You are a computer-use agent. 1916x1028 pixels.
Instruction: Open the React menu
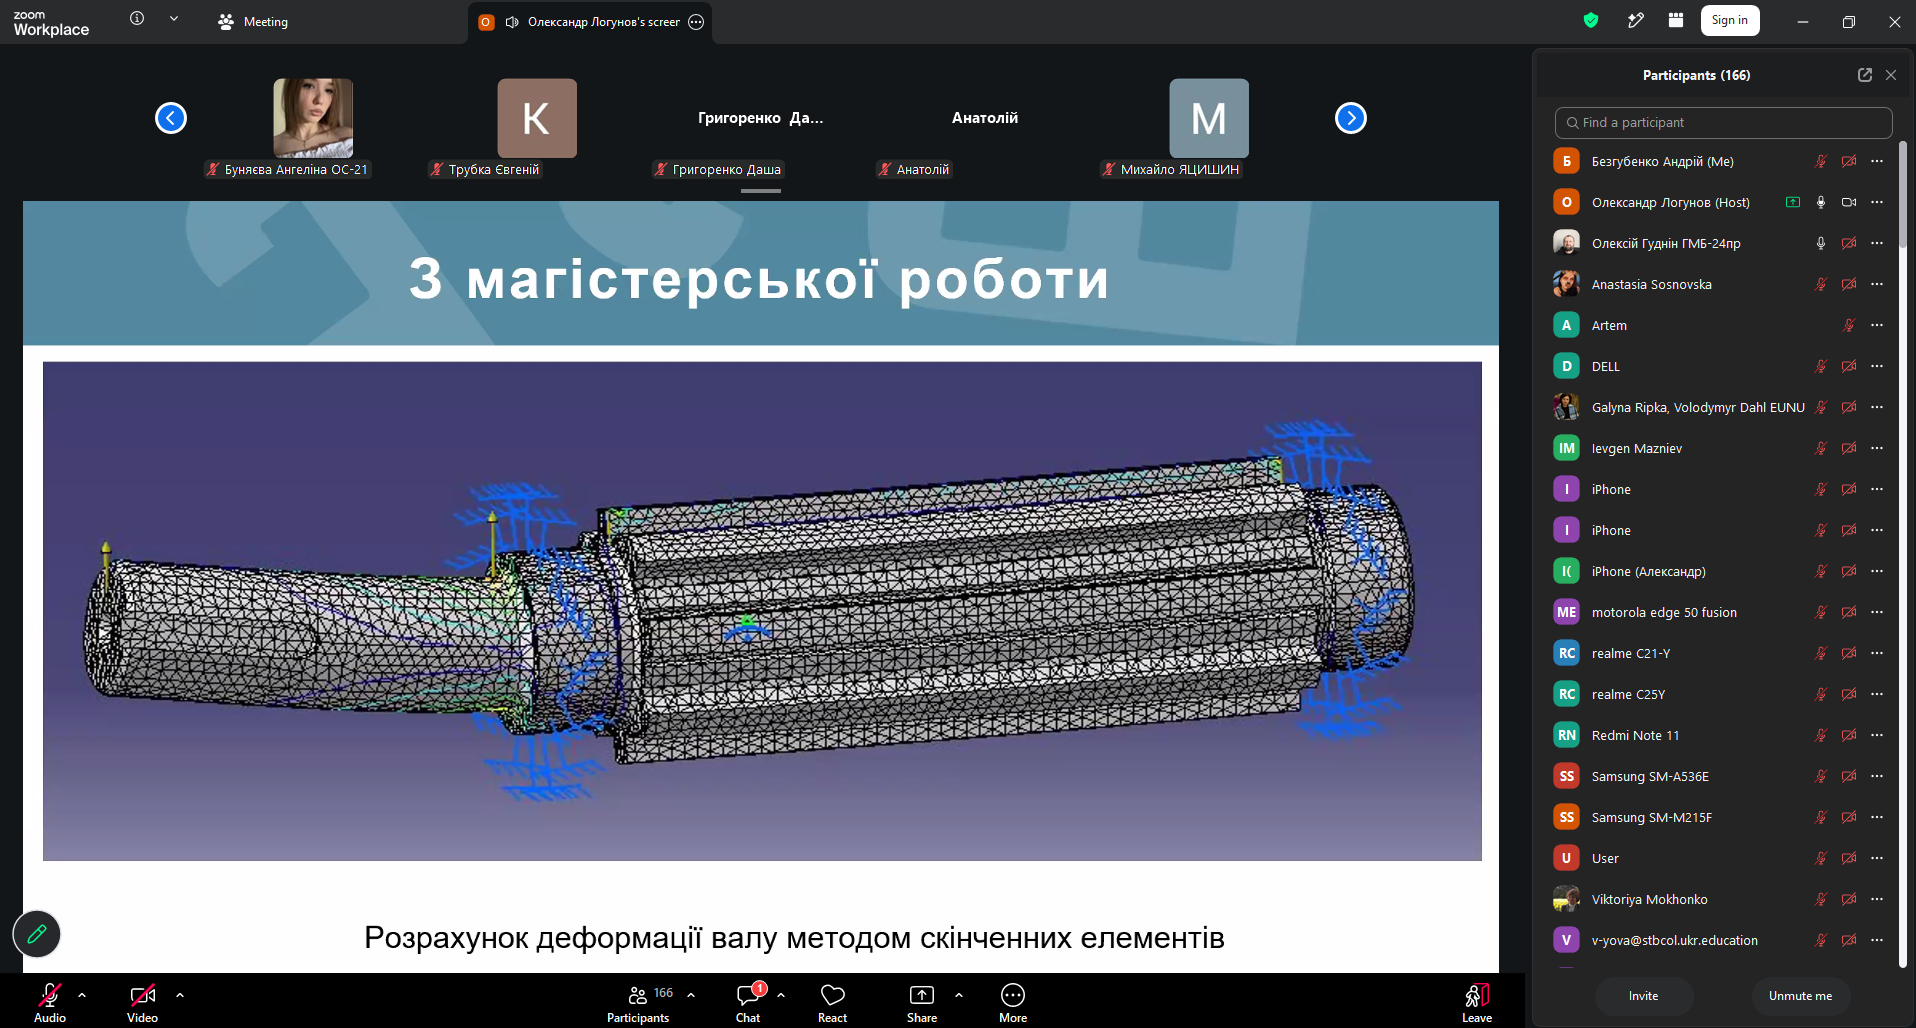(832, 1002)
